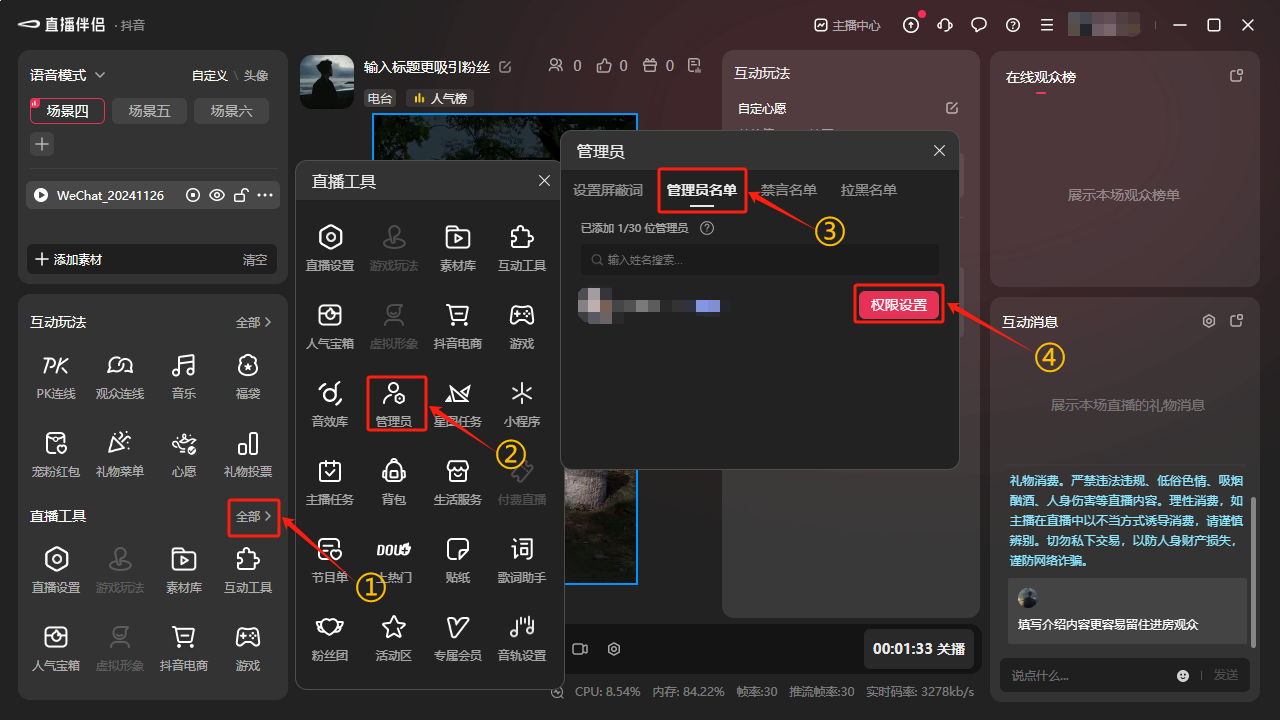Switch to 拉黑名单 tab

click(869, 190)
